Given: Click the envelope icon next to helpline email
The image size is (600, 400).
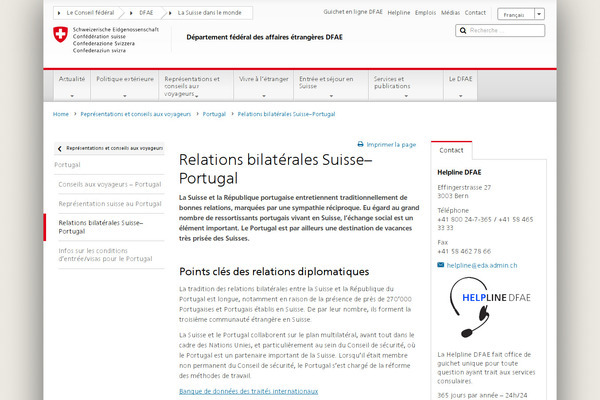Looking at the screenshot, I should (x=441, y=265).
